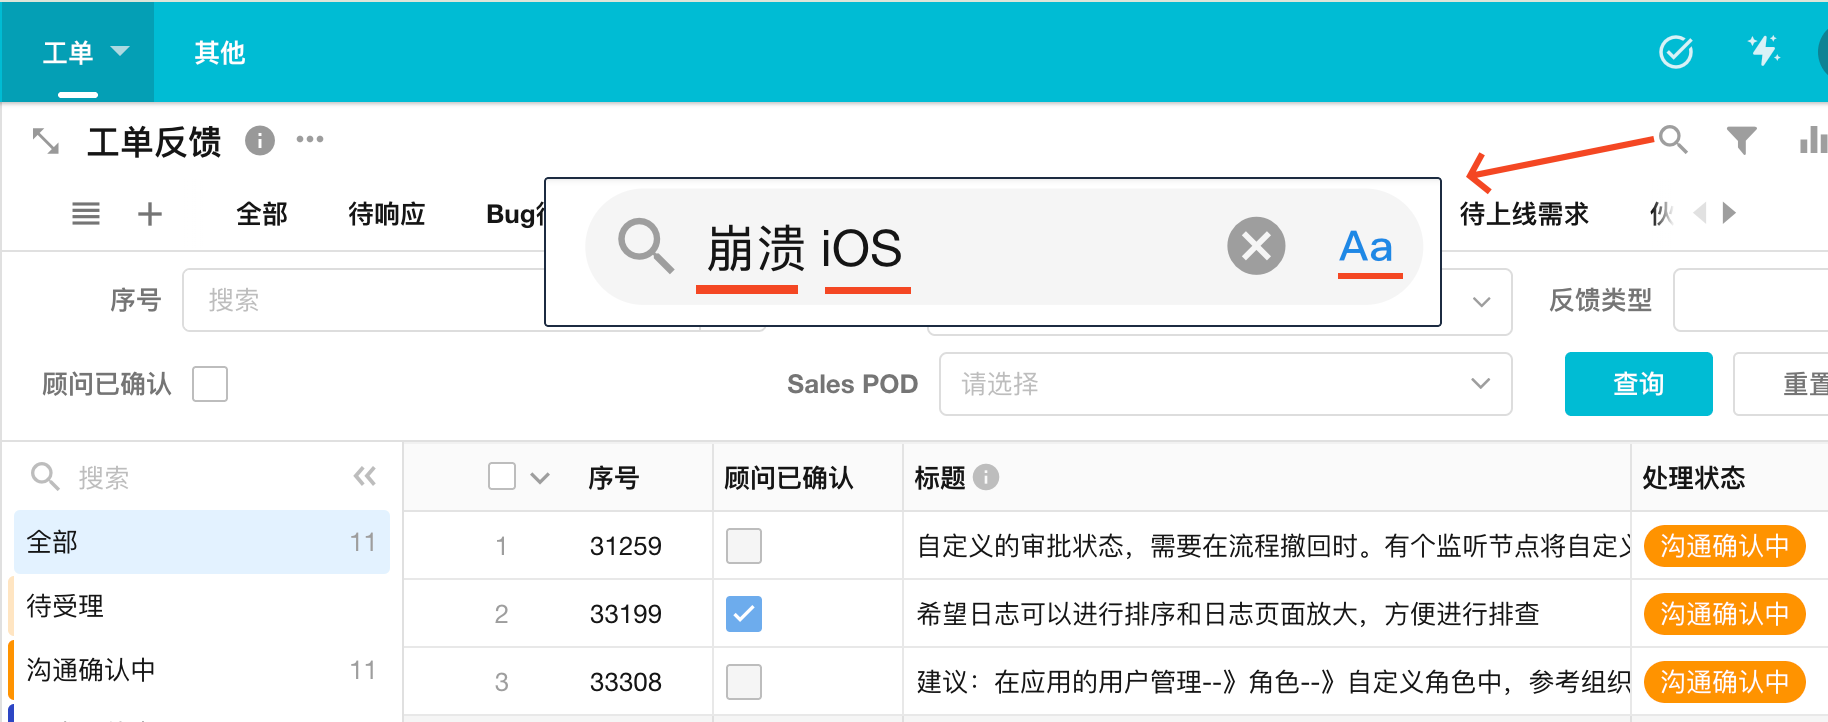Open the hamburger view list icon
Screen dimensions: 1828x722
pos(86,214)
